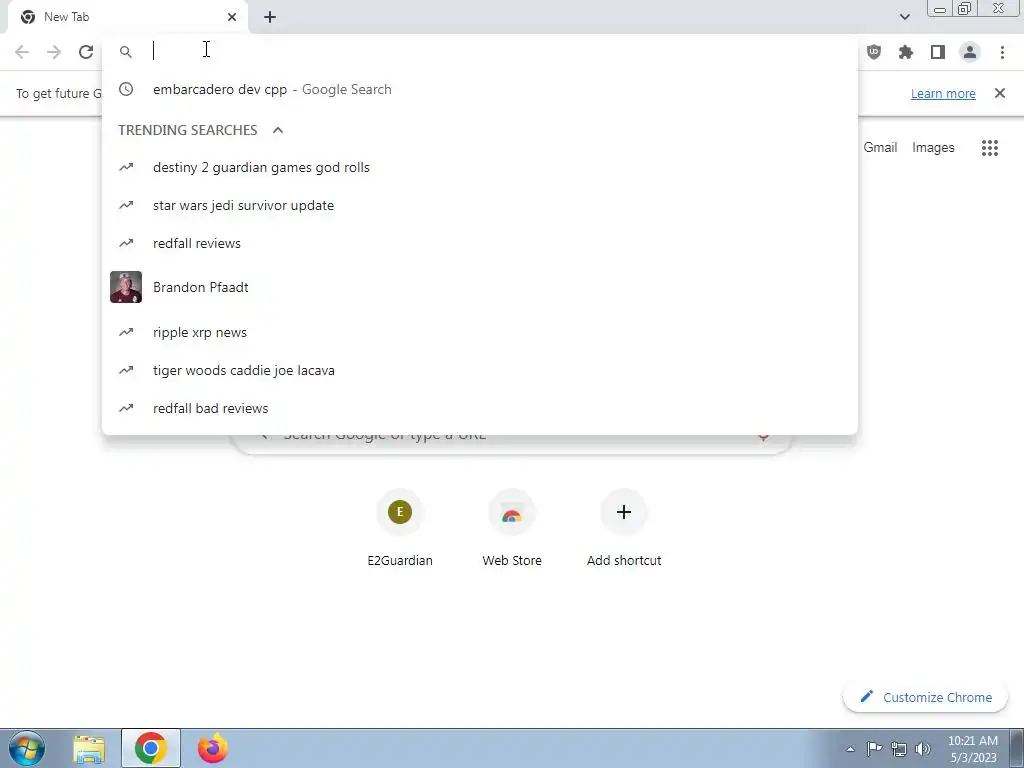Screen dimensions: 1024x768
Task: Click the network tray icon
Action: pos(899,749)
